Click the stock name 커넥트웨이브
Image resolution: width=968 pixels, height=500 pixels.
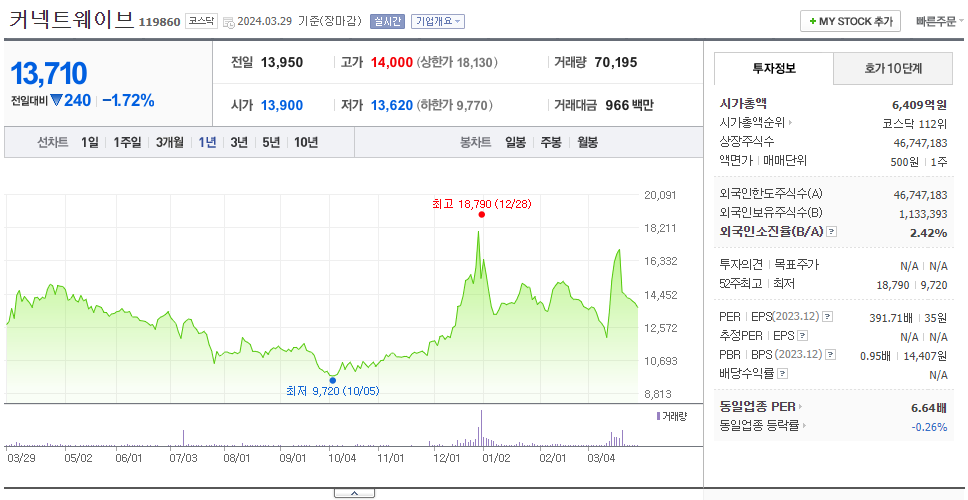(x=71, y=20)
